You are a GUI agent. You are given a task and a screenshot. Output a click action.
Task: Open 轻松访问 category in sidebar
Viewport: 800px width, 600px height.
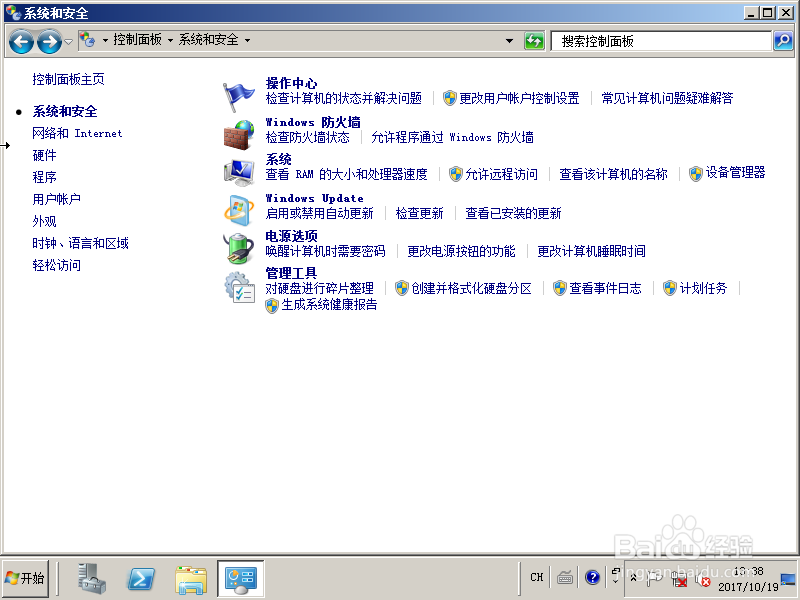point(57,265)
